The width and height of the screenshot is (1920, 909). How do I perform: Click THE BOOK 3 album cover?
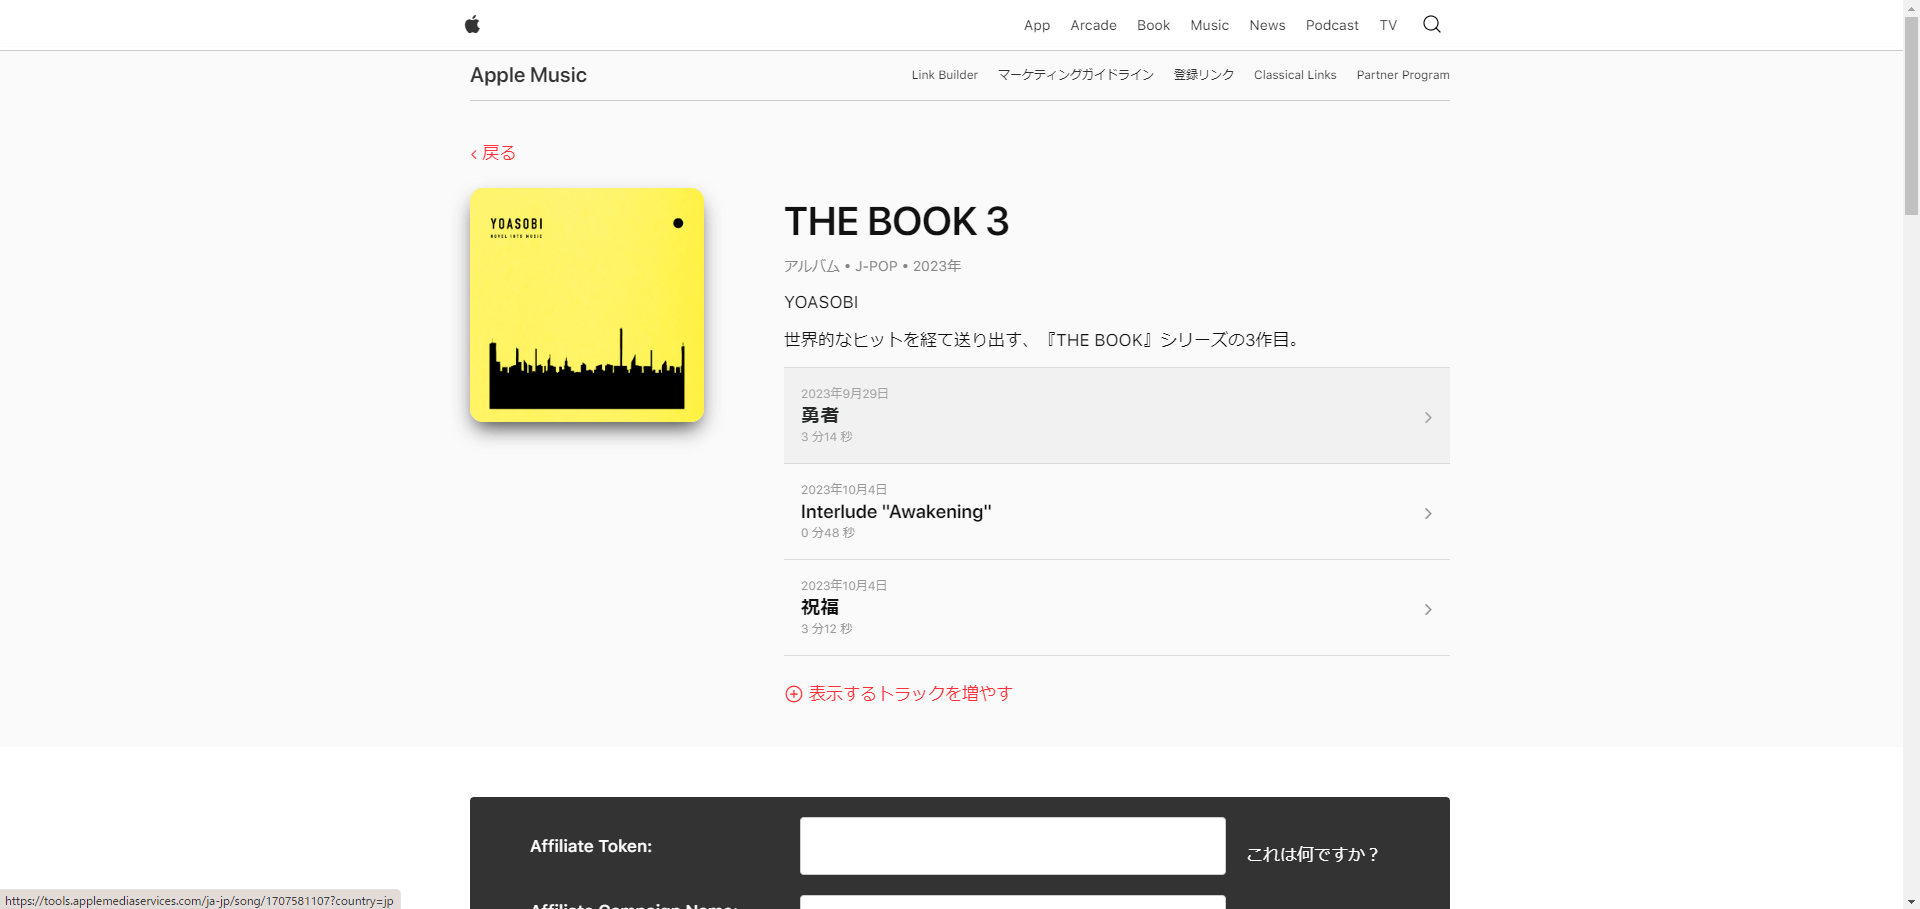(x=587, y=305)
